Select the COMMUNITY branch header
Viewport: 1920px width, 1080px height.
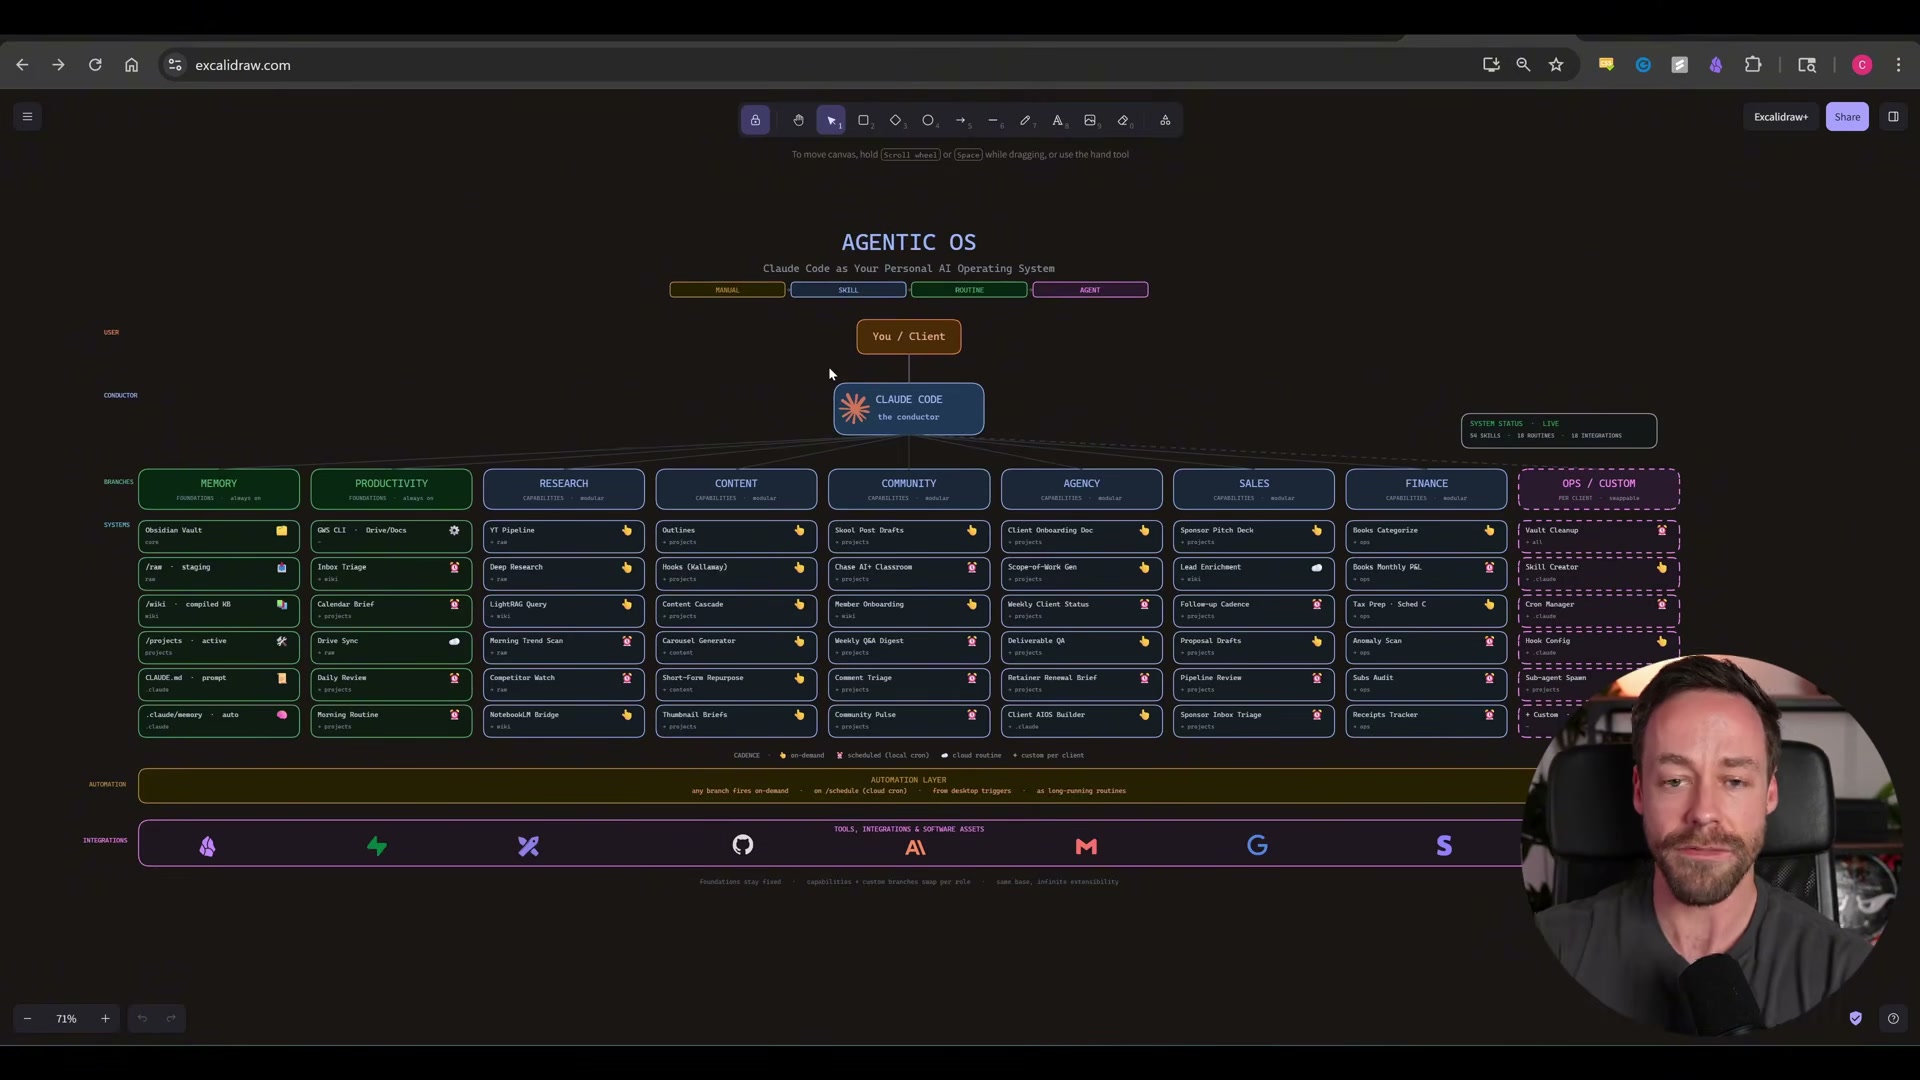[909, 489]
